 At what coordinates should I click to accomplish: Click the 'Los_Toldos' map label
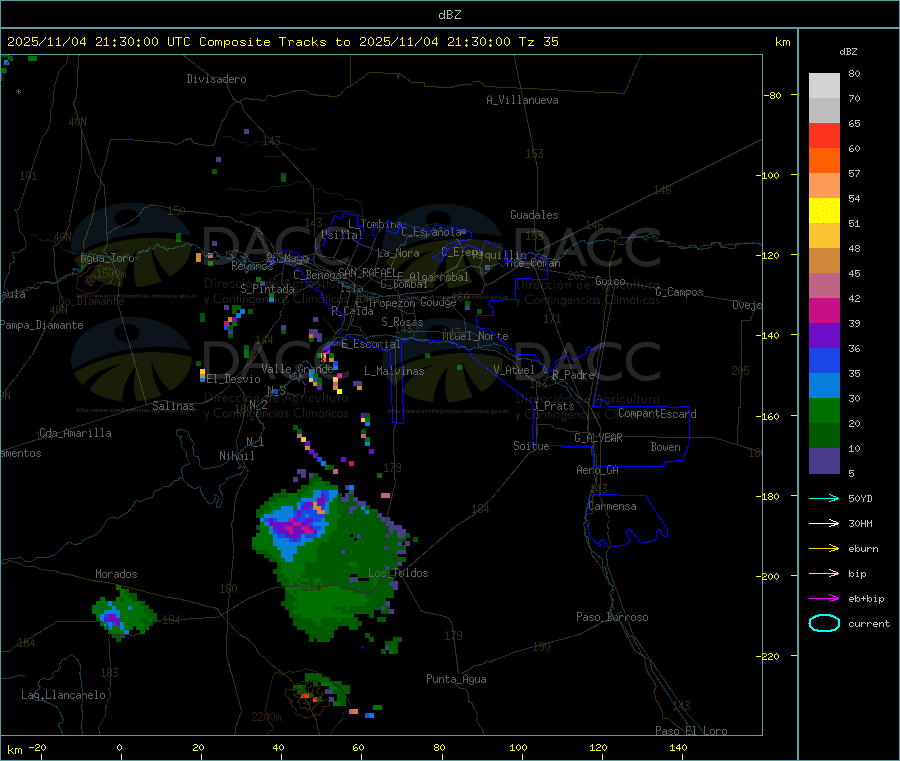[398, 573]
